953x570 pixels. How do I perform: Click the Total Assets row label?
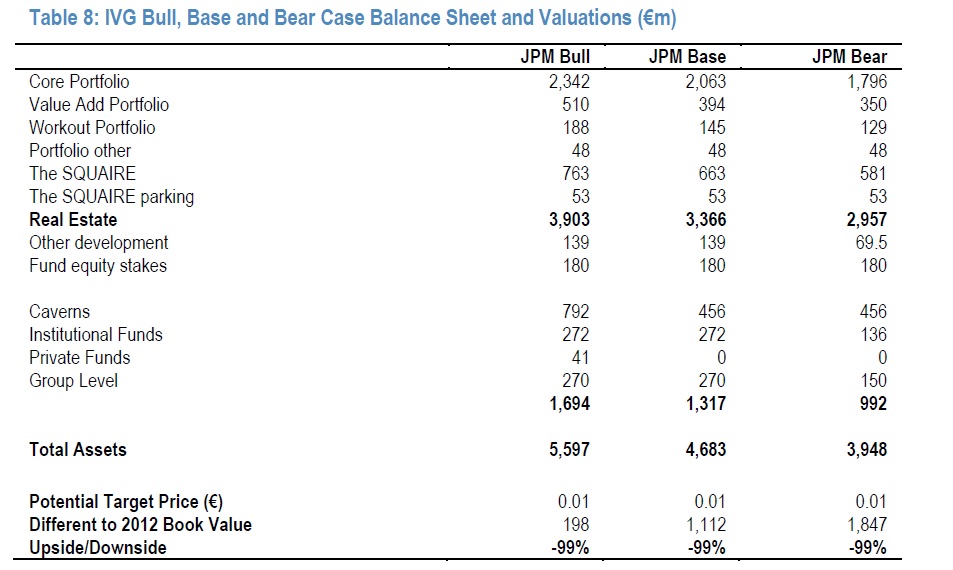(x=78, y=450)
